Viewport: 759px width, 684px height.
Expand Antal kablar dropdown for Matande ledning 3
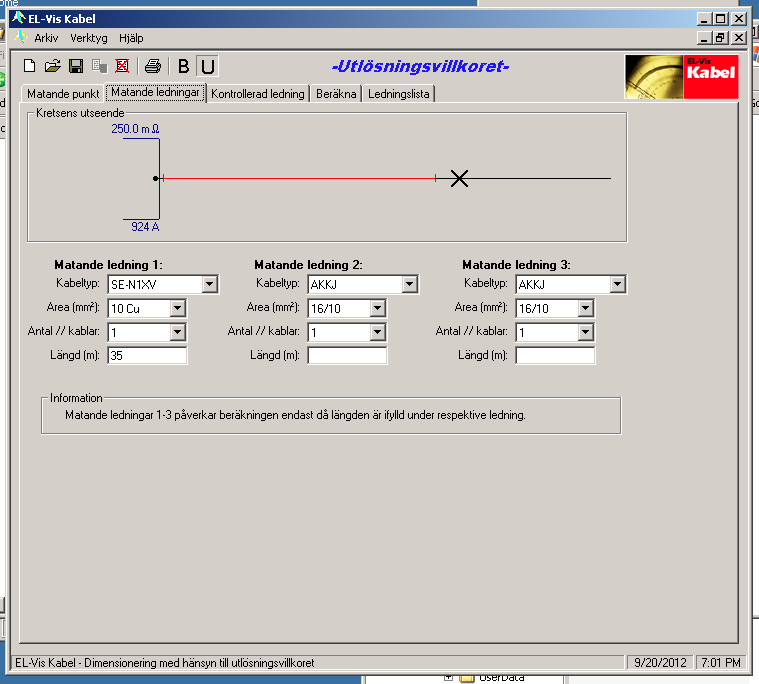585,332
